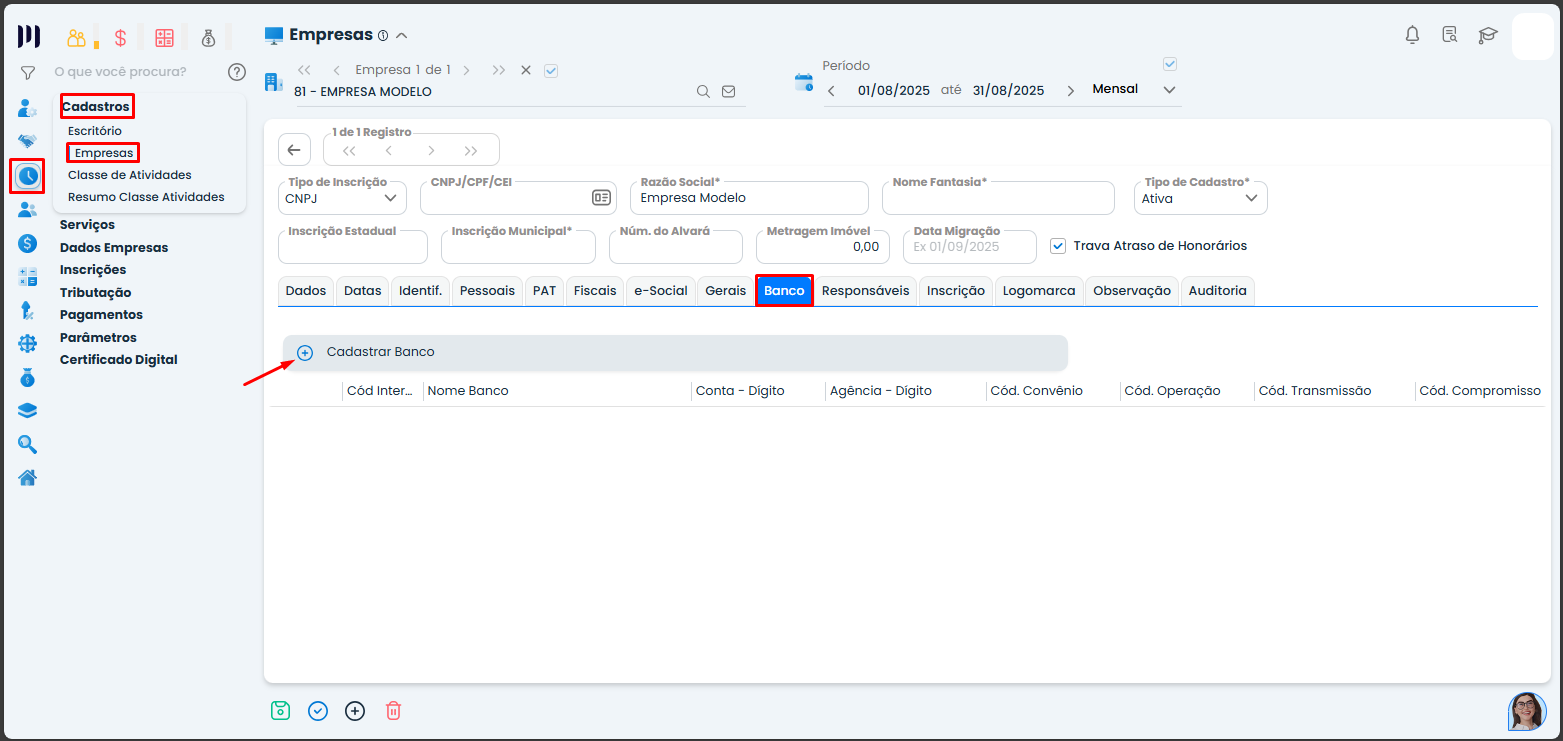The height and width of the screenshot is (741, 1563).
Task: Click the red trash delete icon
Action: pyautogui.click(x=393, y=711)
